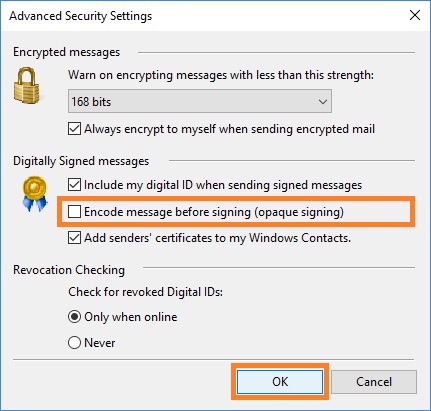This screenshot has width=431, height=411.
Task: Confirm settings with the OK button
Action: pos(280,381)
